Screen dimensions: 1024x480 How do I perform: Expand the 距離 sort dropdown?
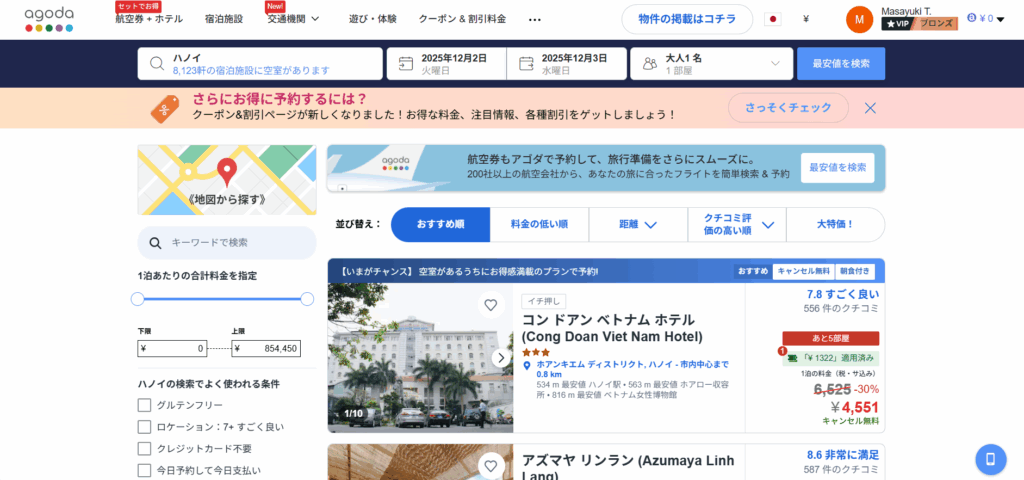(637, 225)
